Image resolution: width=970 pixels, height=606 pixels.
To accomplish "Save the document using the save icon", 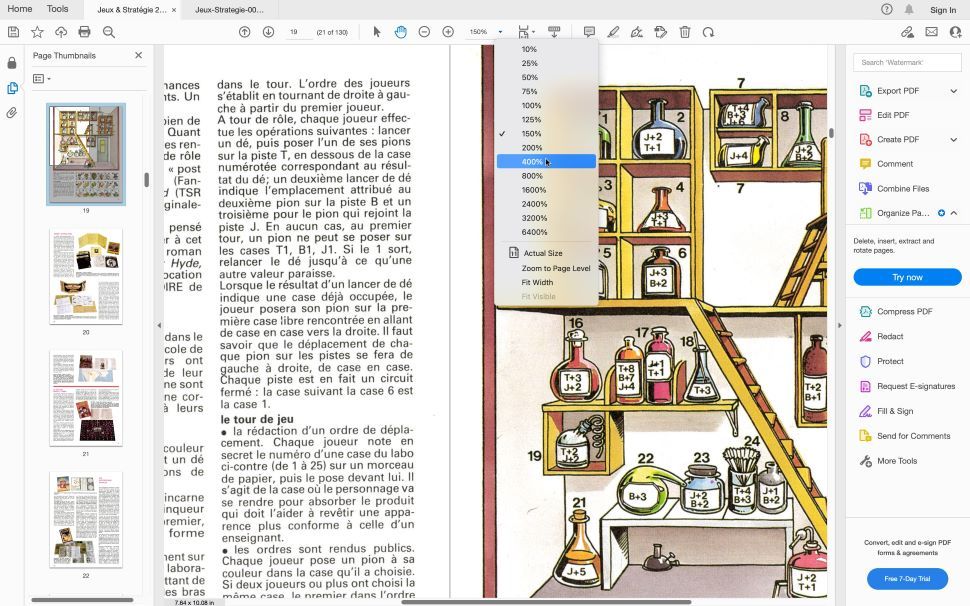I will click(x=13, y=31).
